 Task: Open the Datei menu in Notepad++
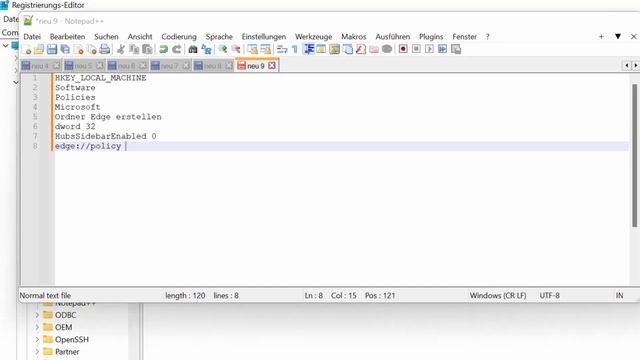click(32, 37)
